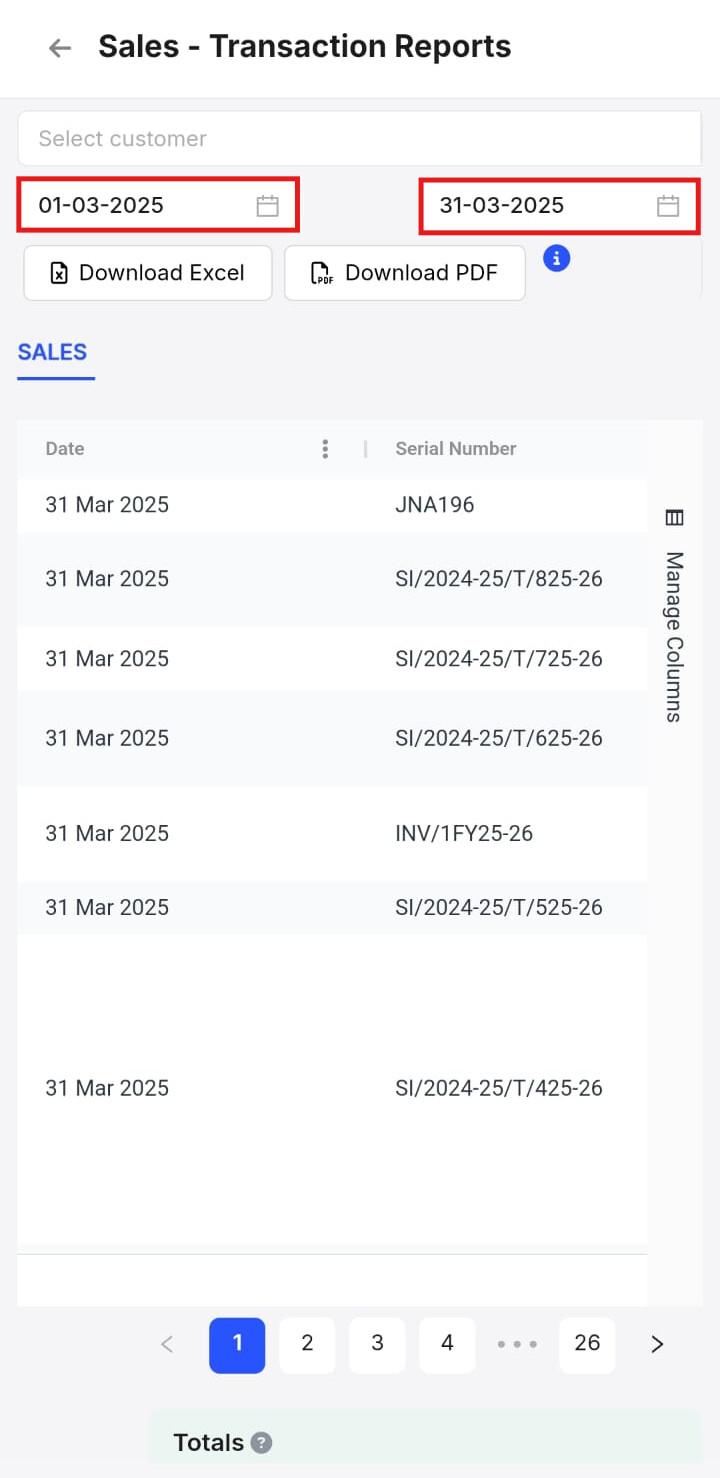720x1478 pixels.
Task: Open the Select customer dropdown
Action: click(x=360, y=139)
